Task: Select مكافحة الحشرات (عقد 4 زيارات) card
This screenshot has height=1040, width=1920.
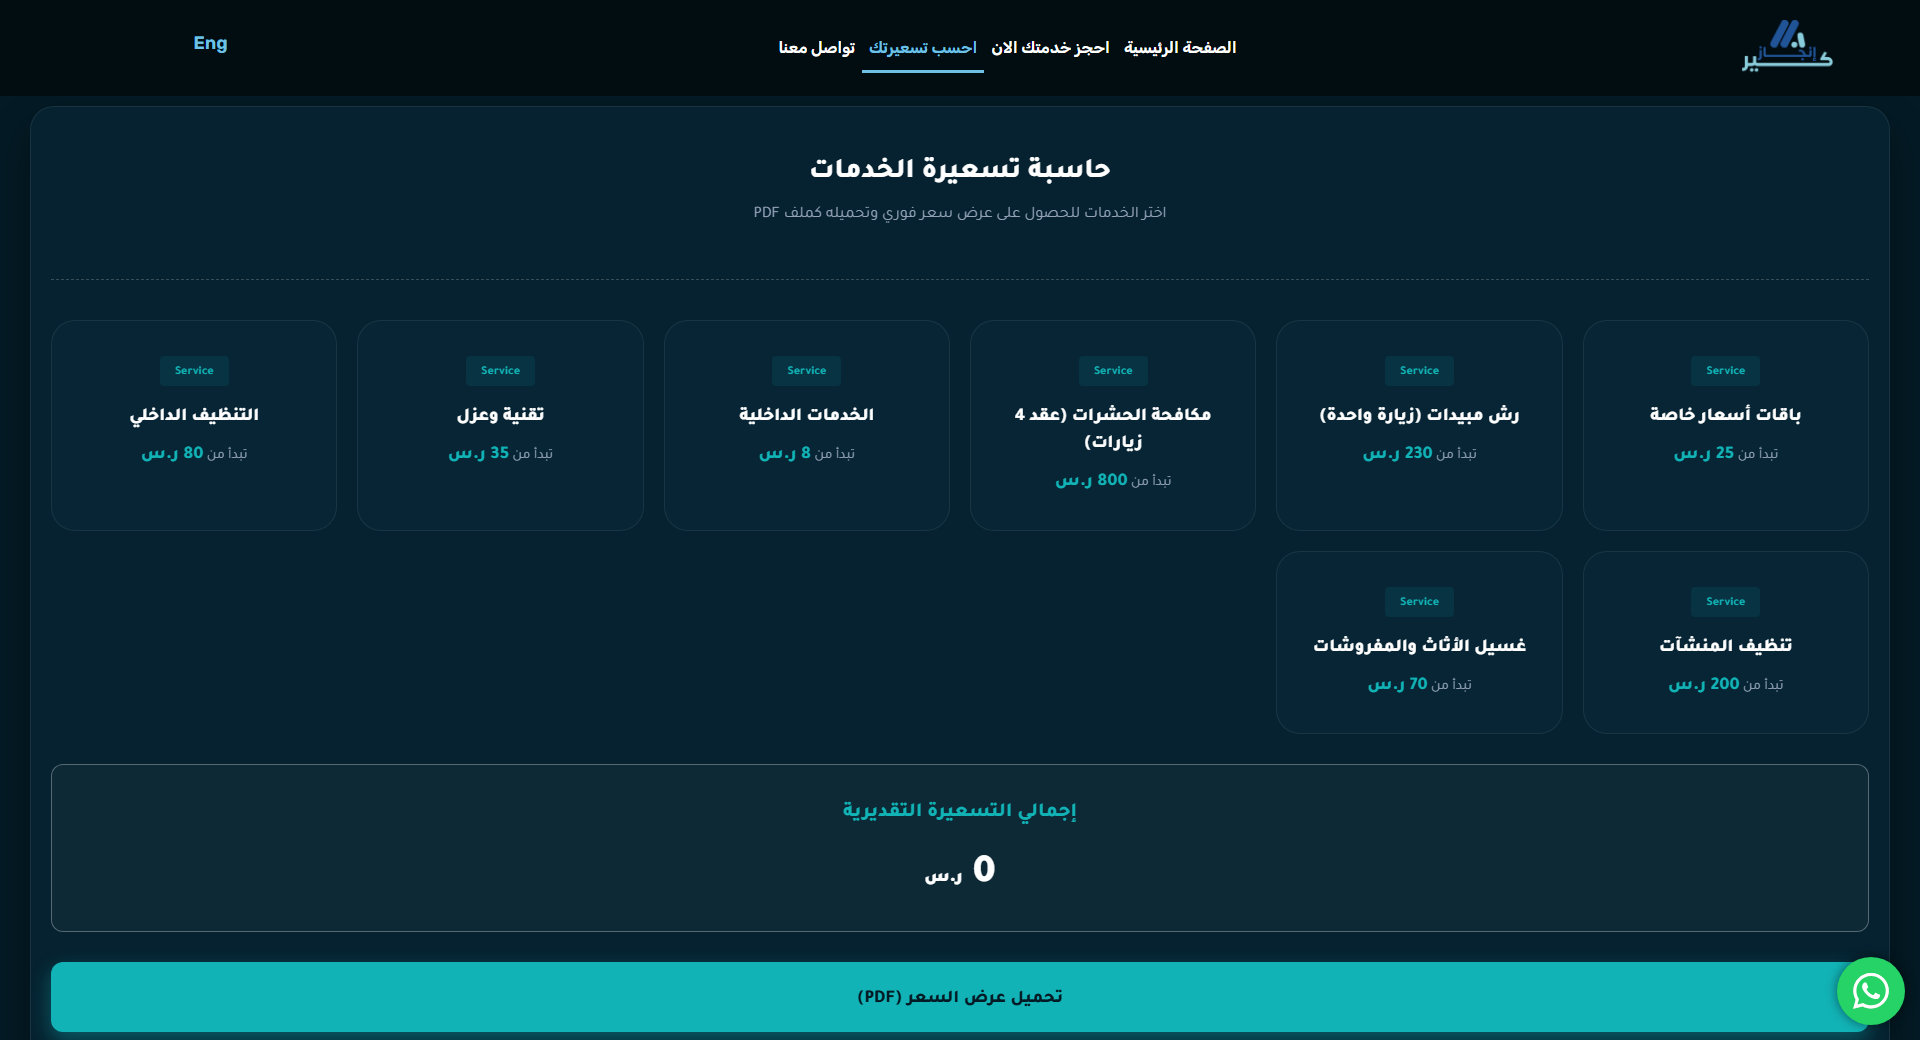Action: click(x=1113, y=425)
